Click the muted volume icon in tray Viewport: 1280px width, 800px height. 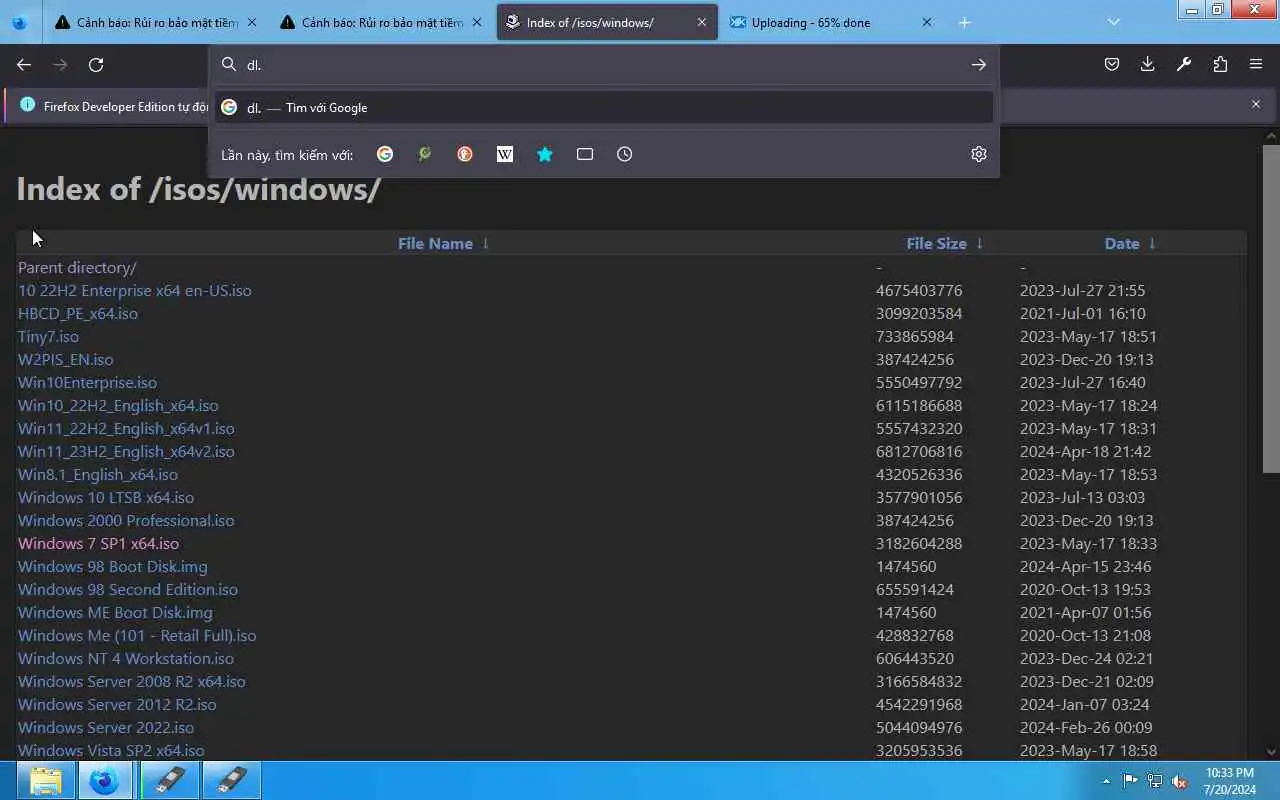pyautogui.click(x=1180, y=781)
